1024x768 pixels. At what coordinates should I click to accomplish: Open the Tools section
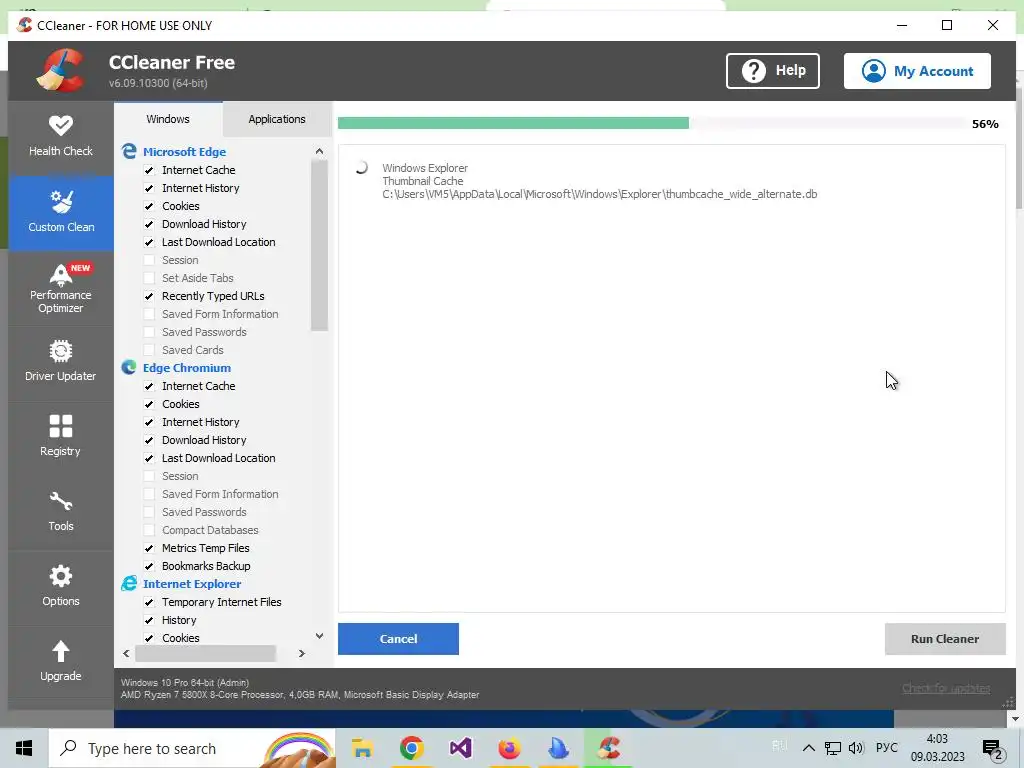click(61, 513)
